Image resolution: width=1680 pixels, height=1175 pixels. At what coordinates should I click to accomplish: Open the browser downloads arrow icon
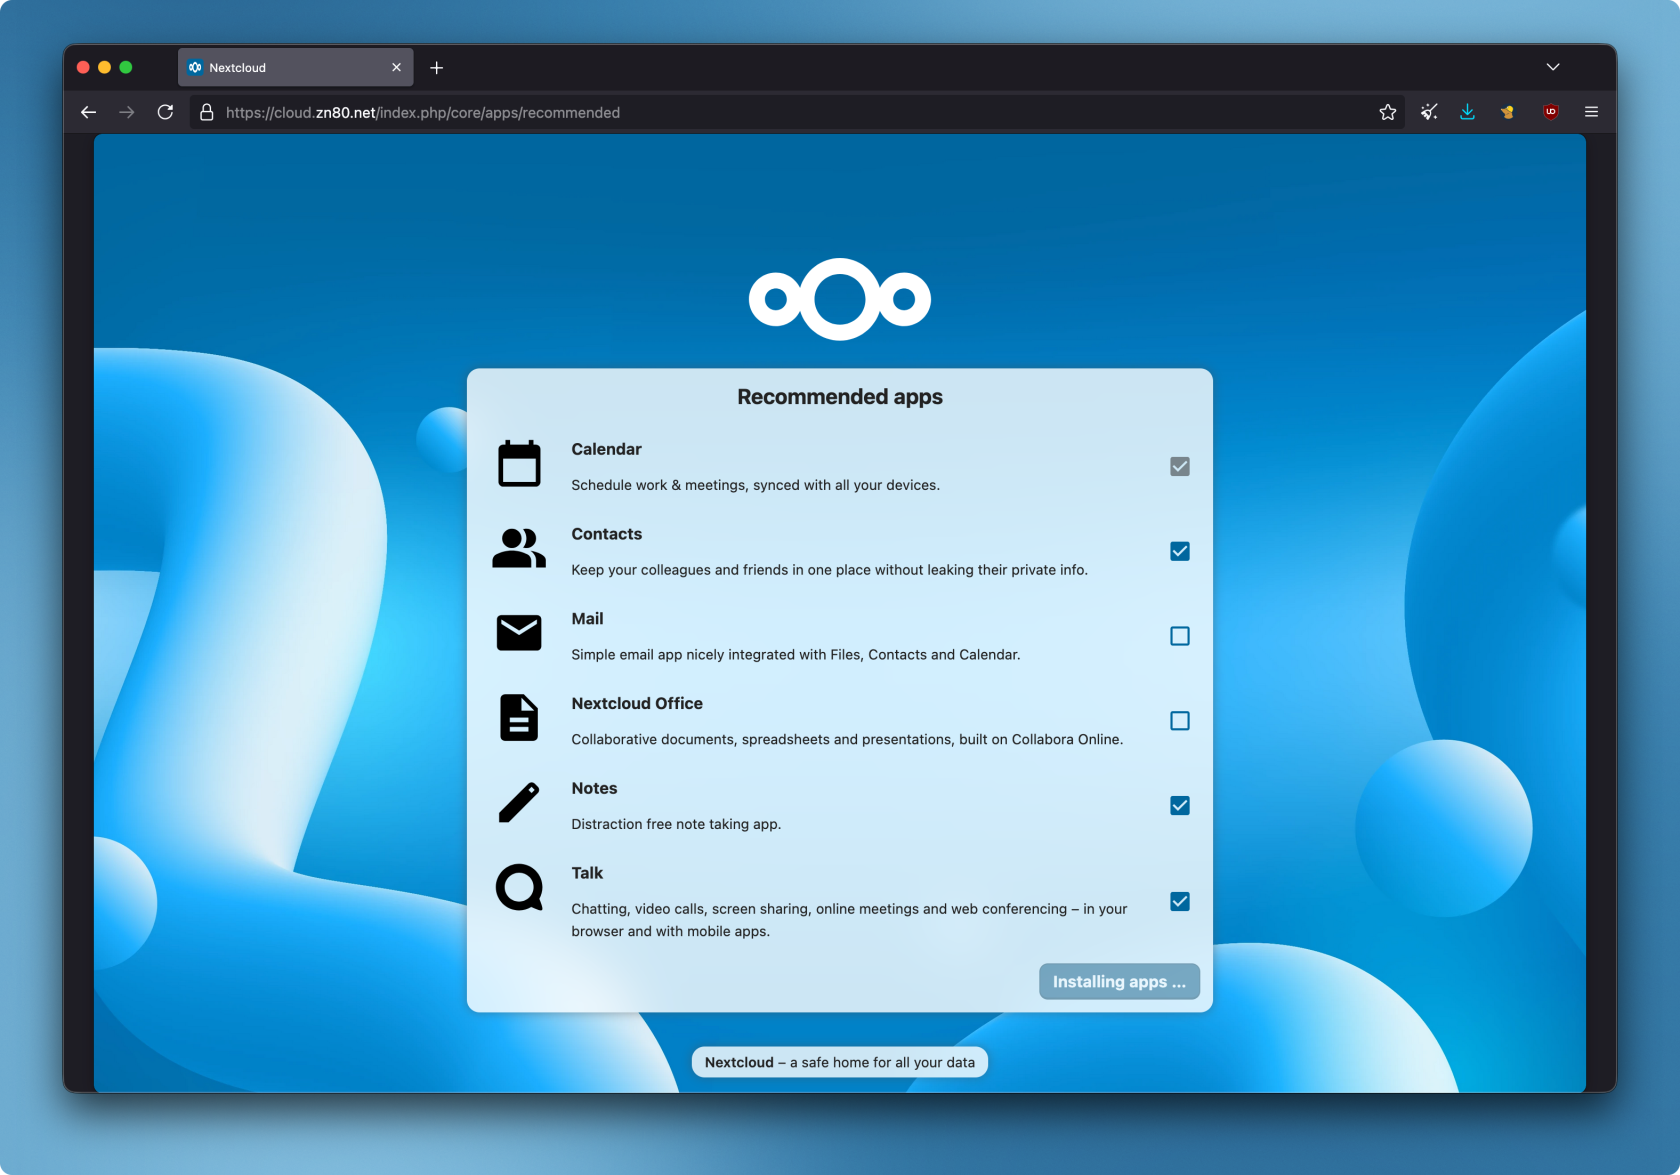coord(1467,112)
